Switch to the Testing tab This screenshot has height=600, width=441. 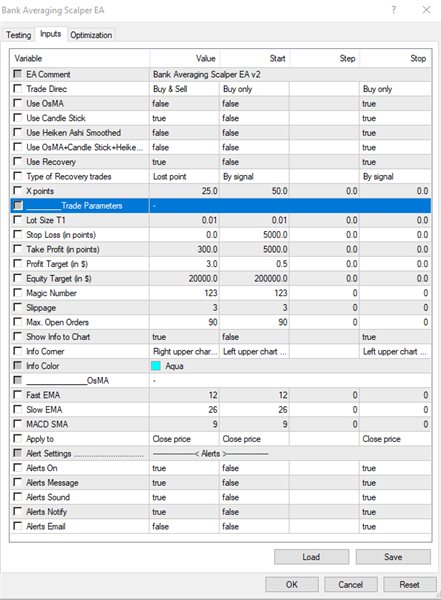(18, 35)
